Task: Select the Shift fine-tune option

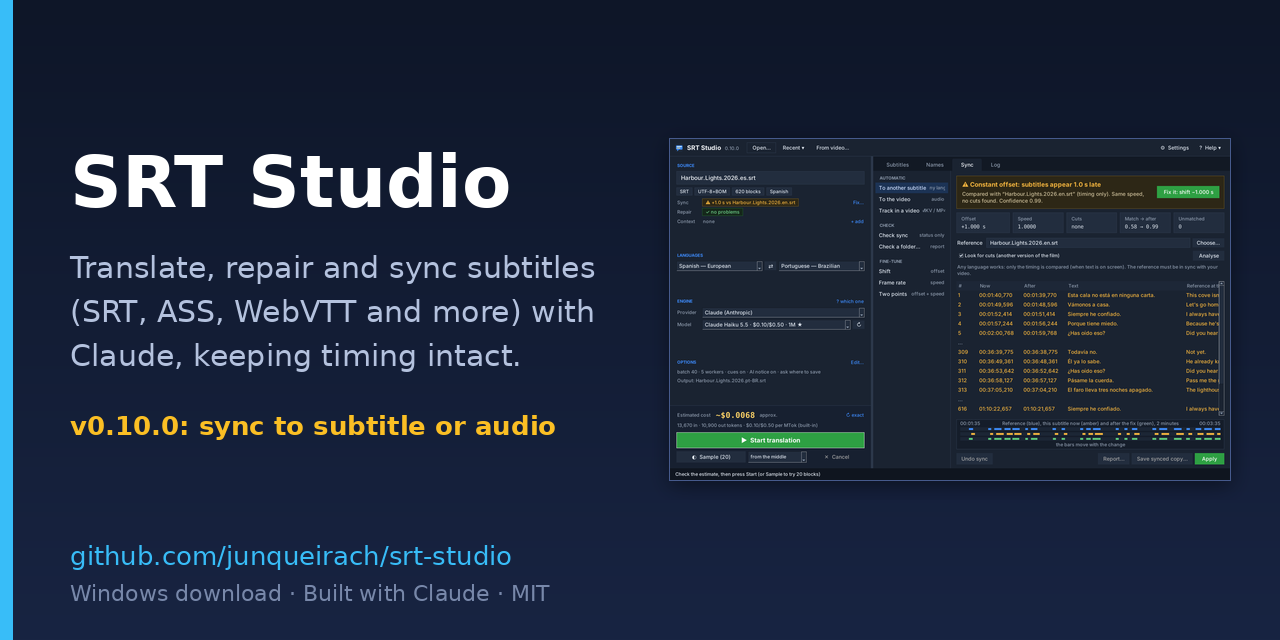Action: click(911, 271)
